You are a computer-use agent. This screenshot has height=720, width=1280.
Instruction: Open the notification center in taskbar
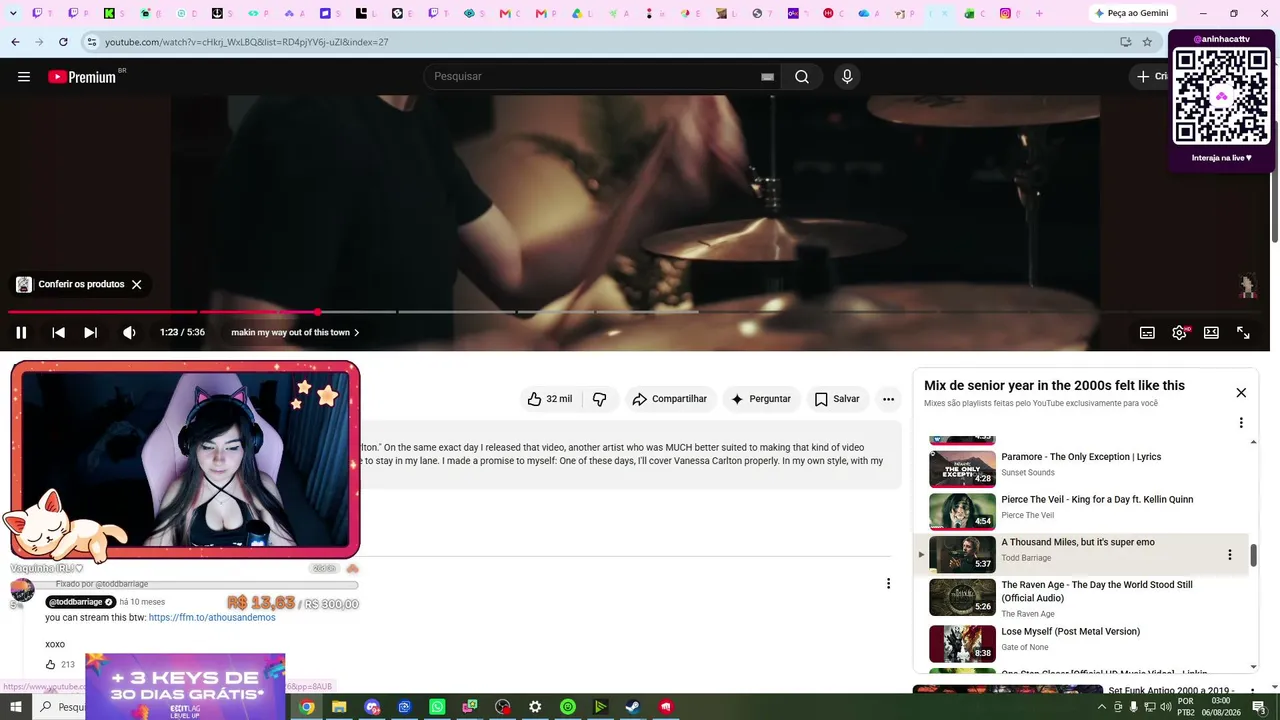1259,707
